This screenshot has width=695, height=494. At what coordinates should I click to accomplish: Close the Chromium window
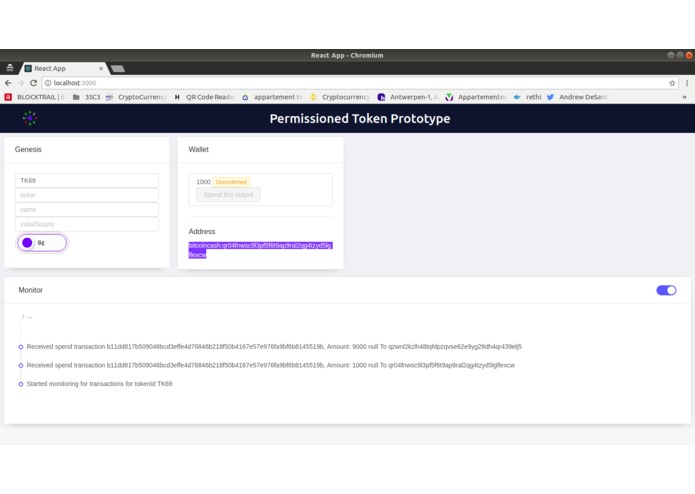[689, 55]
